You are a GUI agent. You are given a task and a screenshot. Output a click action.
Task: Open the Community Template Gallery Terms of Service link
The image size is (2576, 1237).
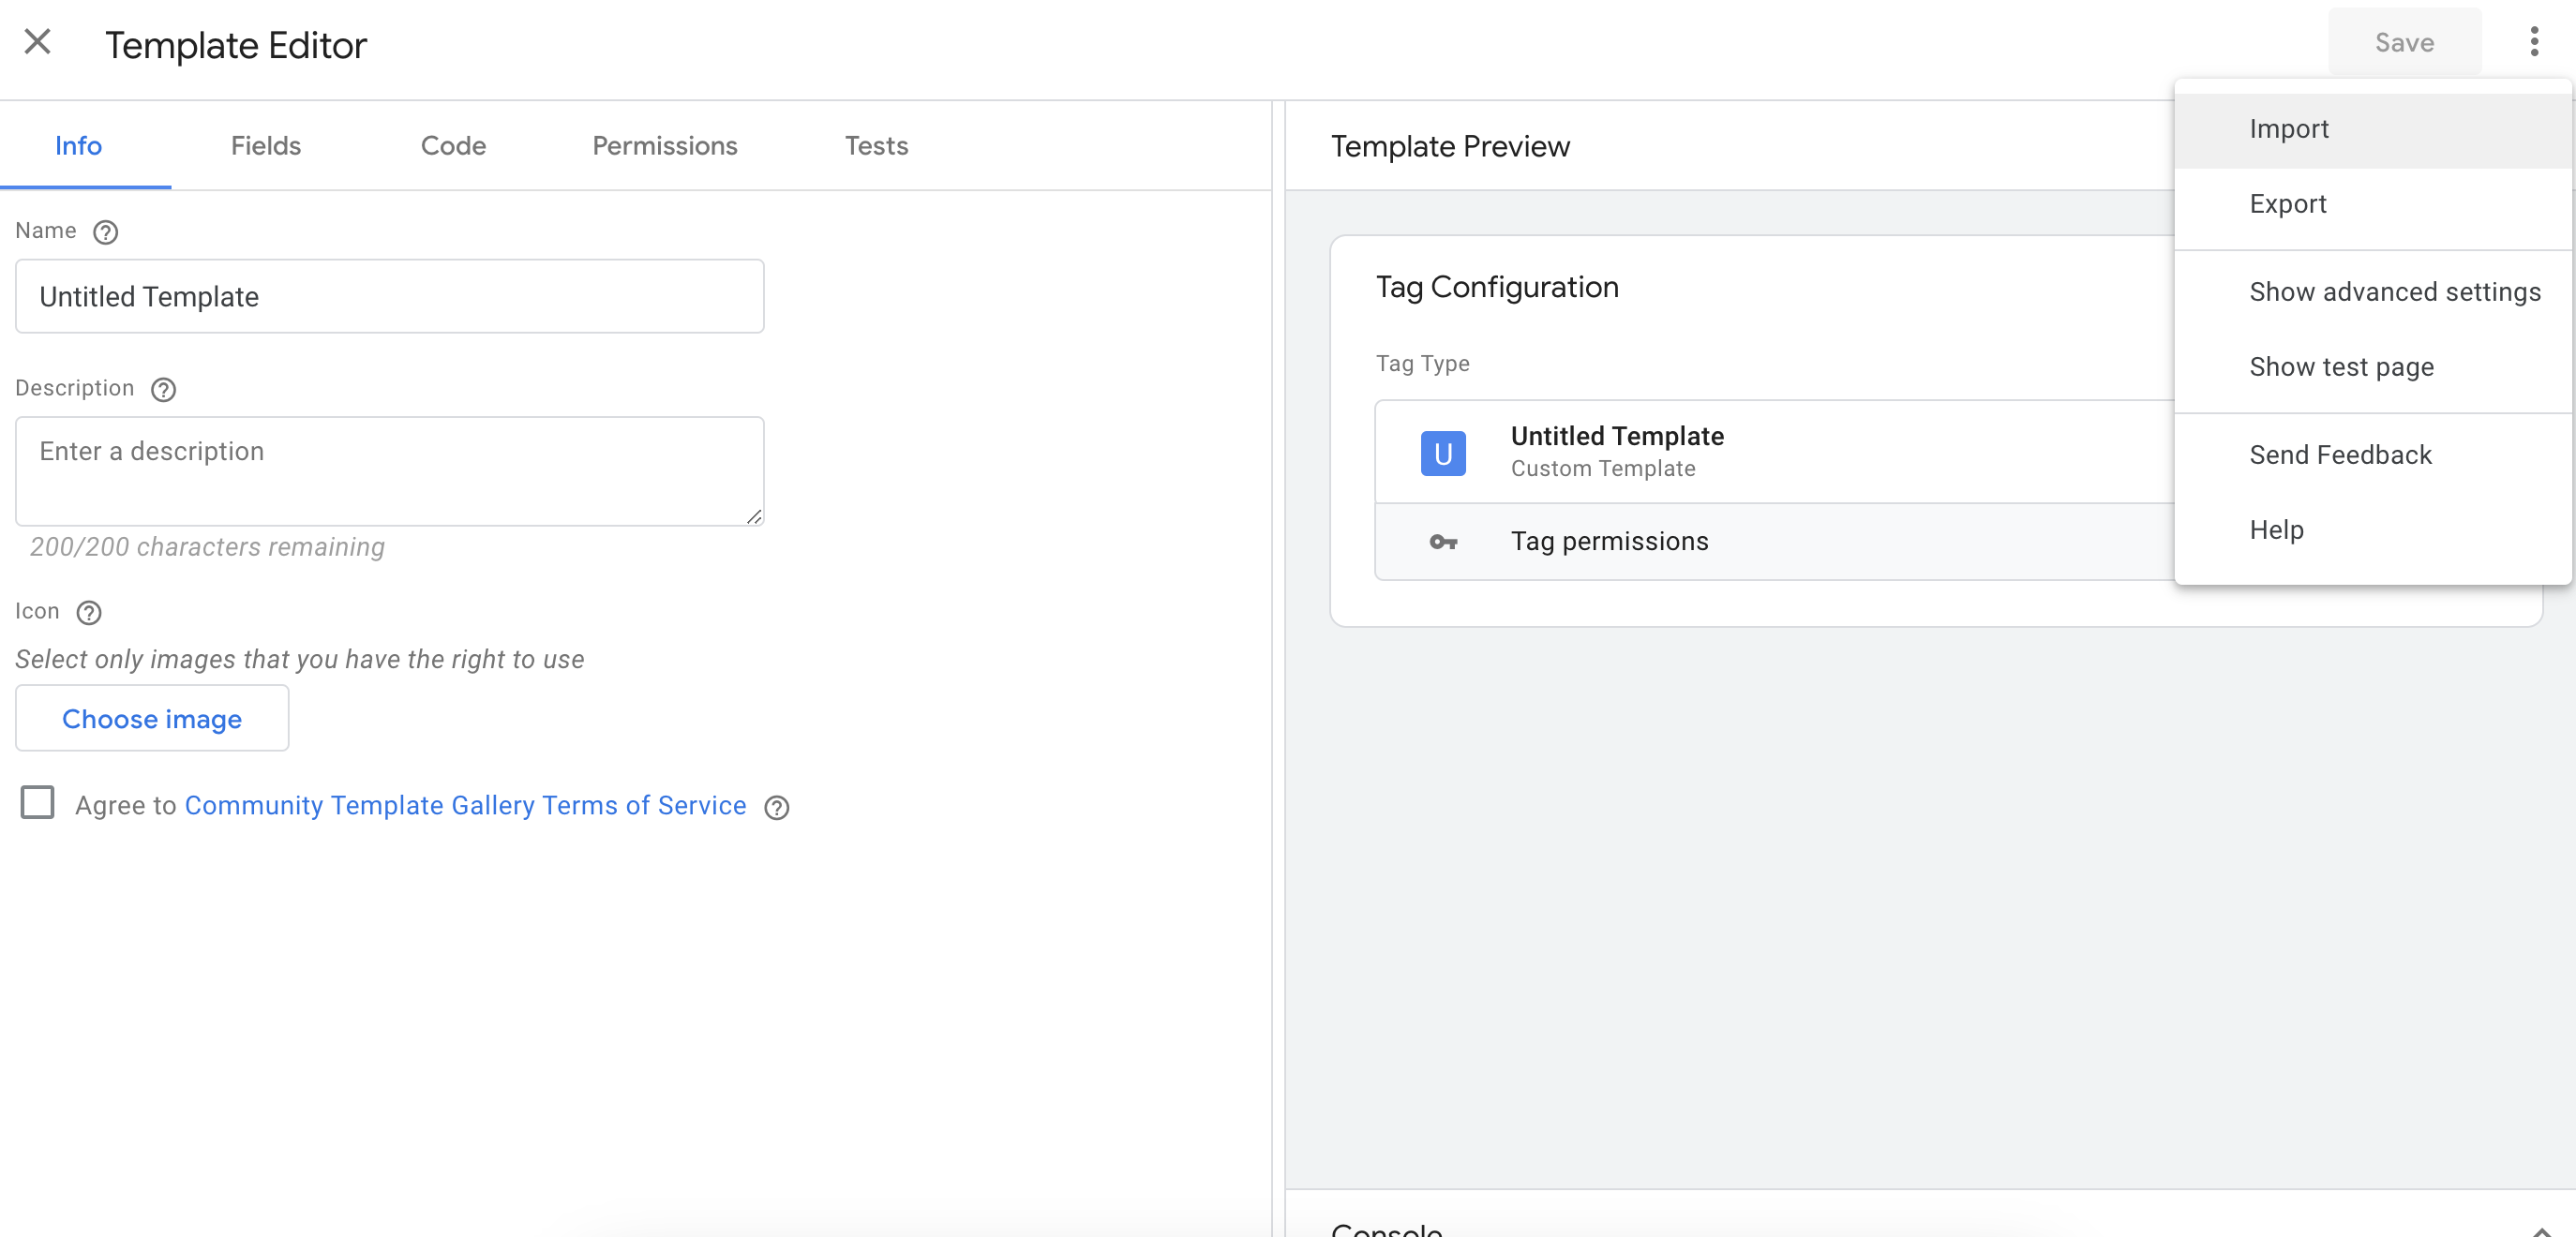465,805
